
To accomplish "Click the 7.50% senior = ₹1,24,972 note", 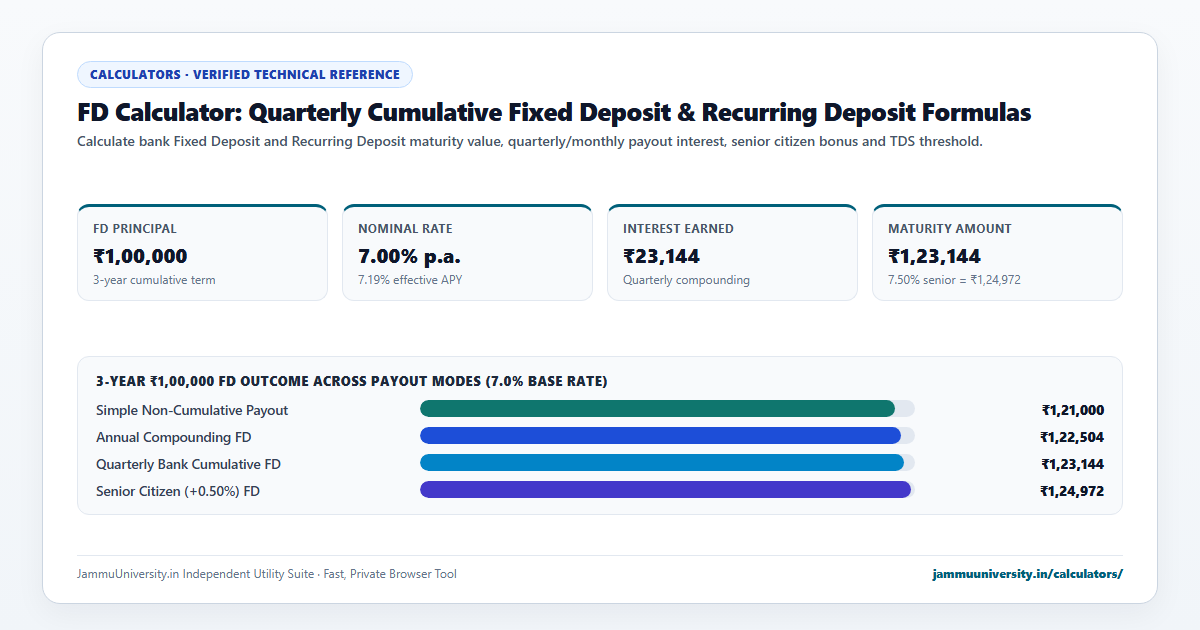I will [954, 280].
